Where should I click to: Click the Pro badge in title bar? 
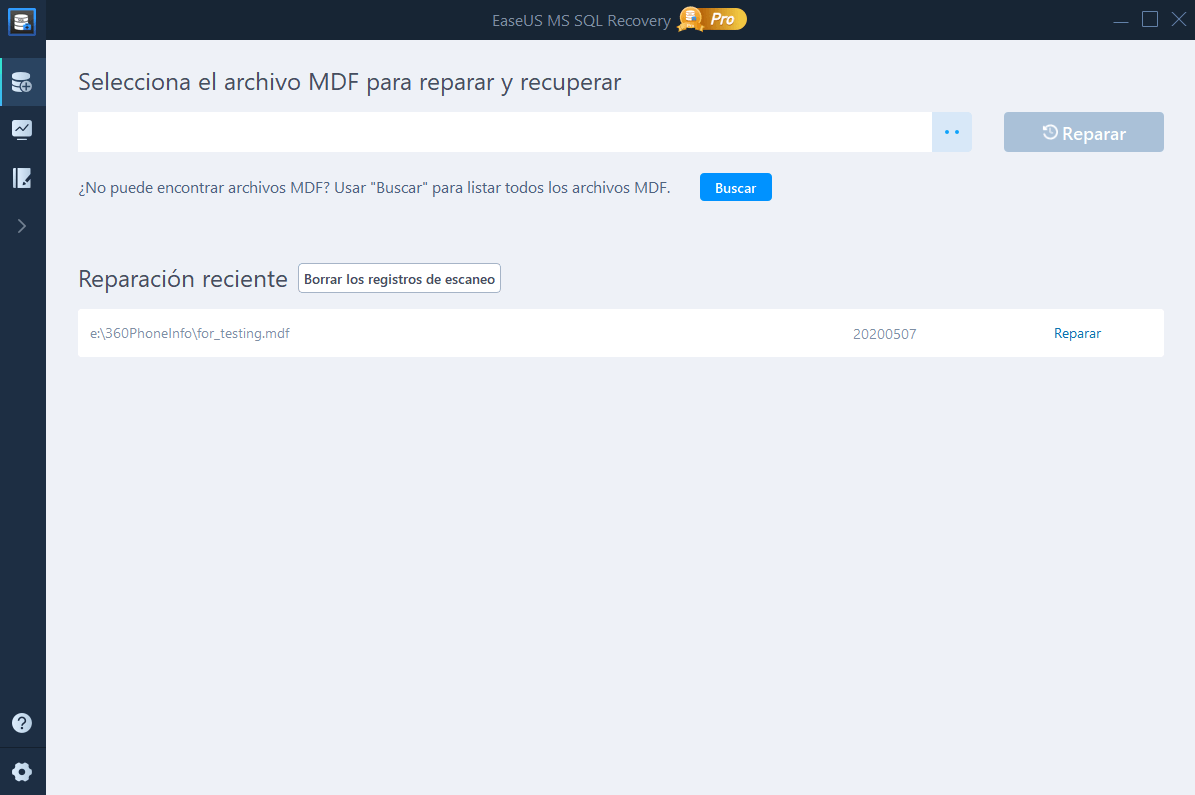click(712, 19)
